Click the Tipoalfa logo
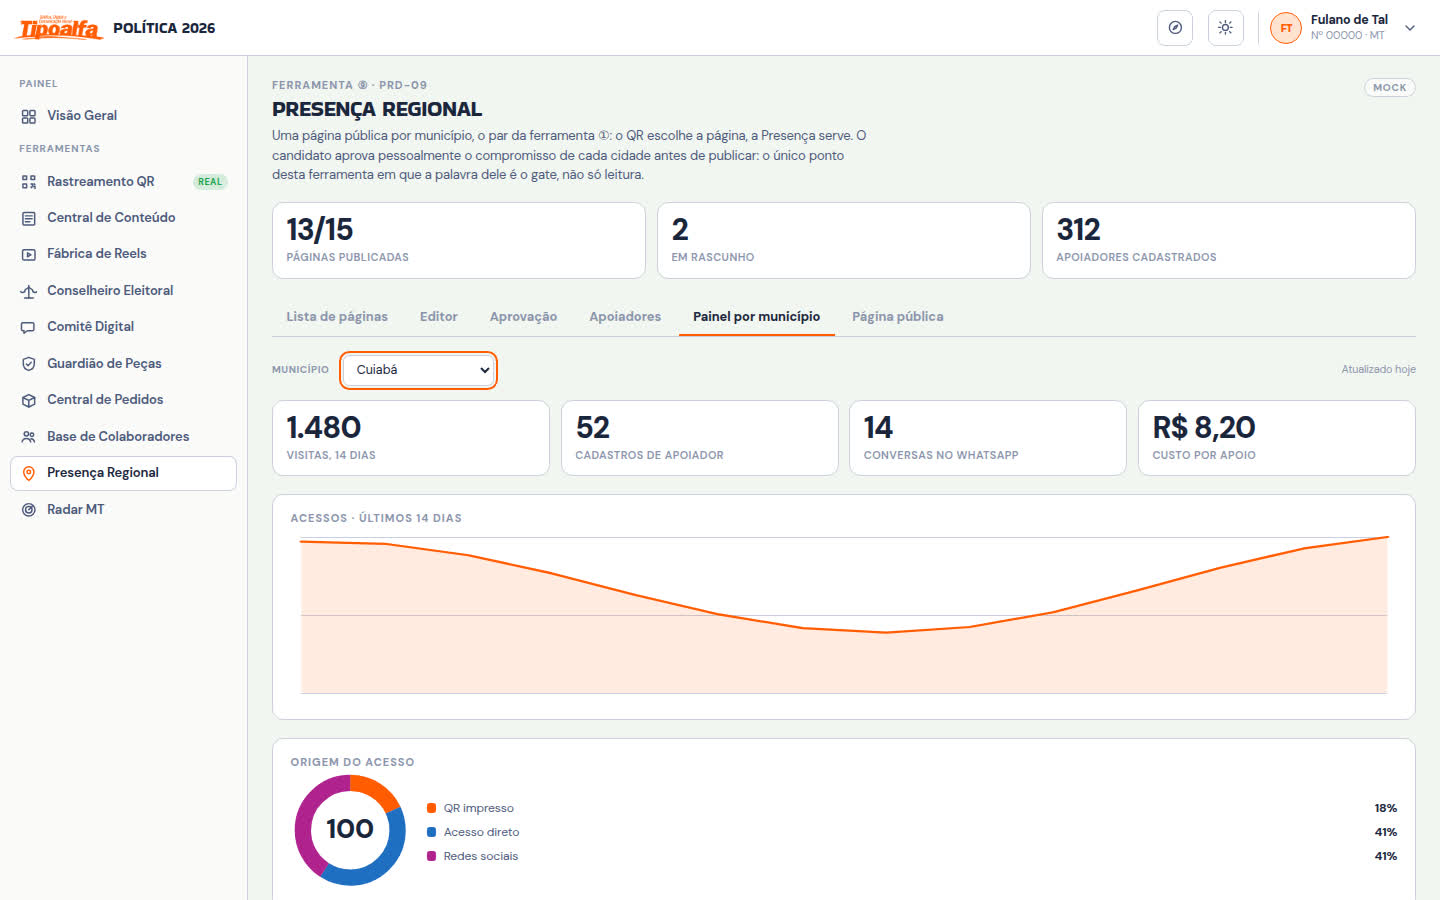Image resolution: width=1440 pixels, height=900 pixels. point(60,28)
